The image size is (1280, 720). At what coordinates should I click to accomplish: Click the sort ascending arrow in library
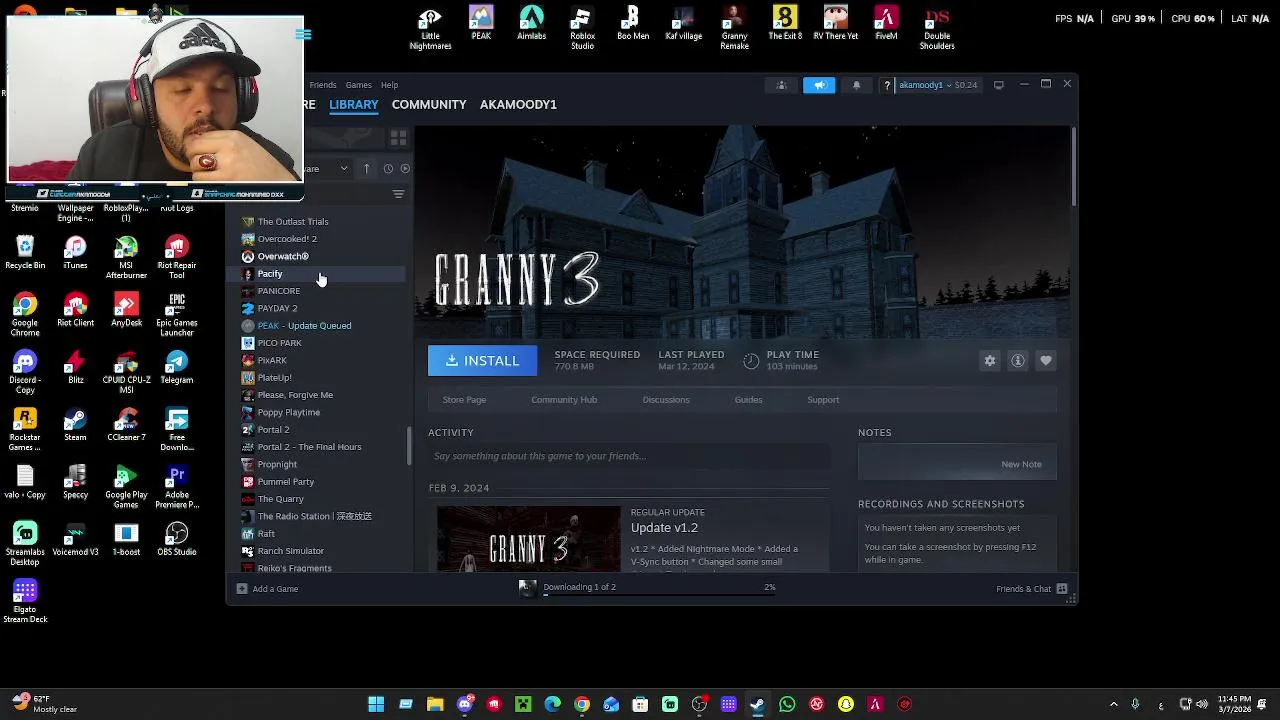(x=366, y=169)
